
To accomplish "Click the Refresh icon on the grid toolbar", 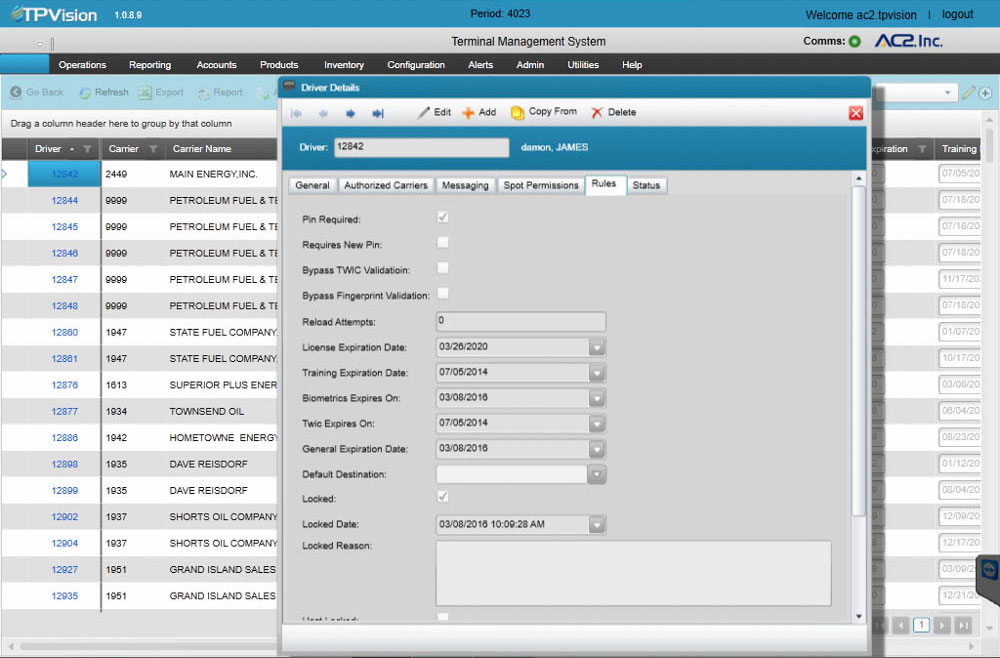I will 83,92.
